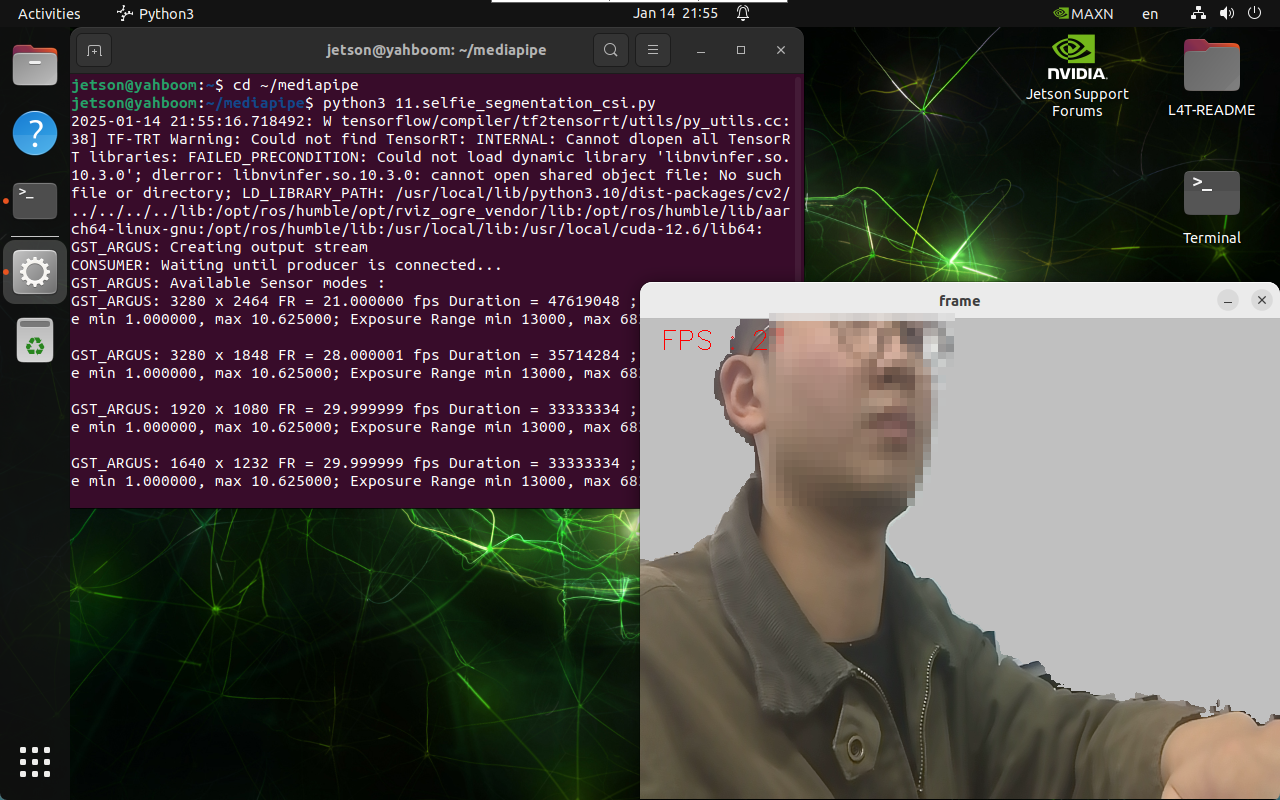
Task: Select the Terminal icon in the dock
Action: click(x=35, y=200)
